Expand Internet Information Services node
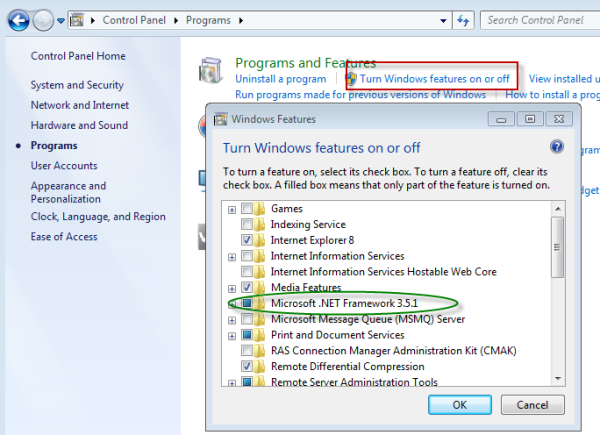Screen dimensions: 600x435 coord(232,257)
